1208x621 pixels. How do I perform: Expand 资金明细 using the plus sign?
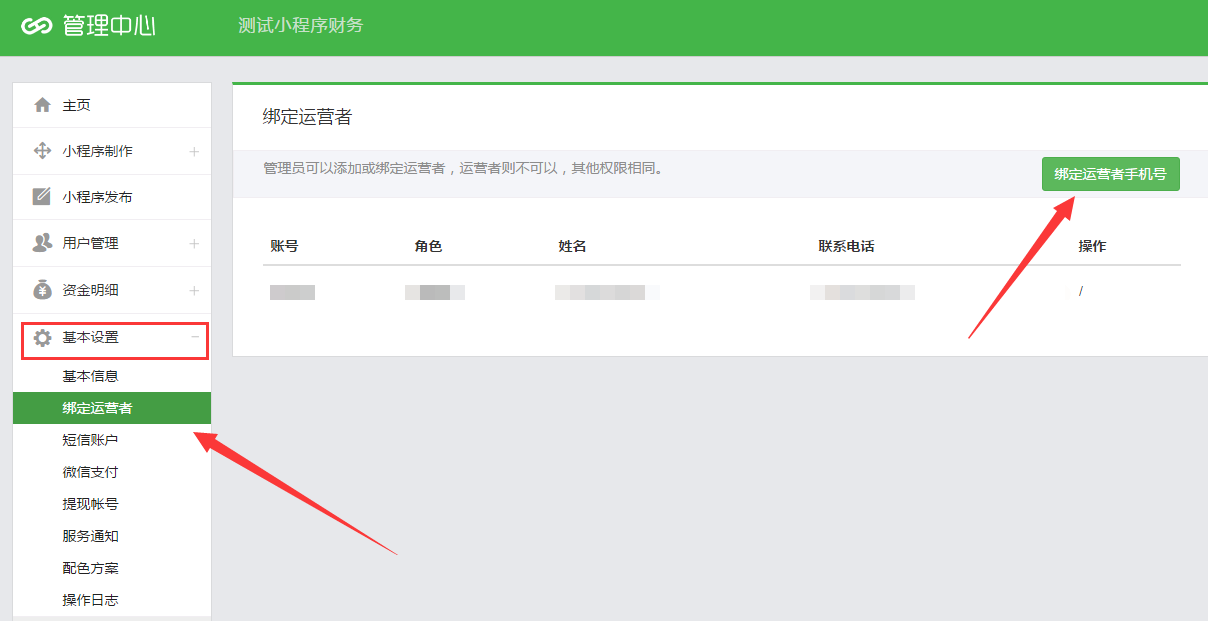[194, 291]
